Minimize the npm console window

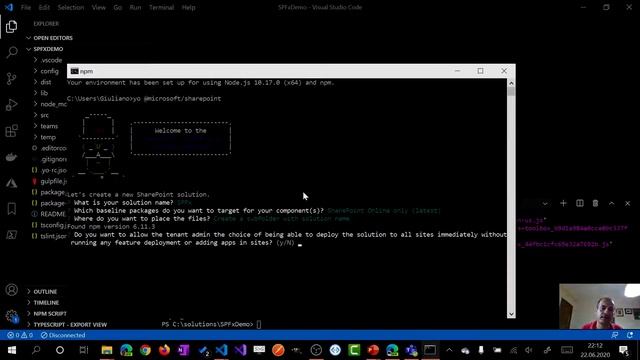[x=457, y=71]
